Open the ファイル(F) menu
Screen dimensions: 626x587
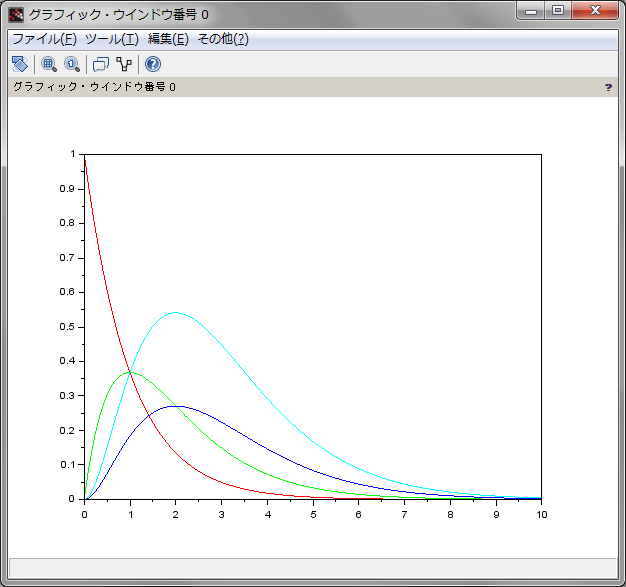pyautogui.click(x=44, y=39)
